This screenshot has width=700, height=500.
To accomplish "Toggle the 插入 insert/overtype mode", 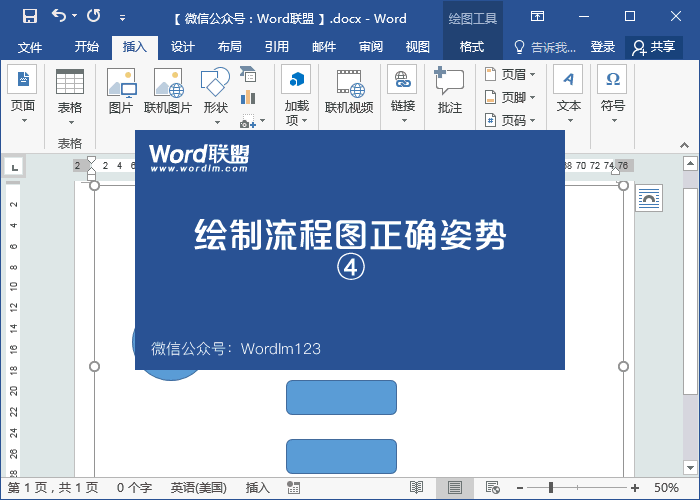I will click(x=258, y=488).
